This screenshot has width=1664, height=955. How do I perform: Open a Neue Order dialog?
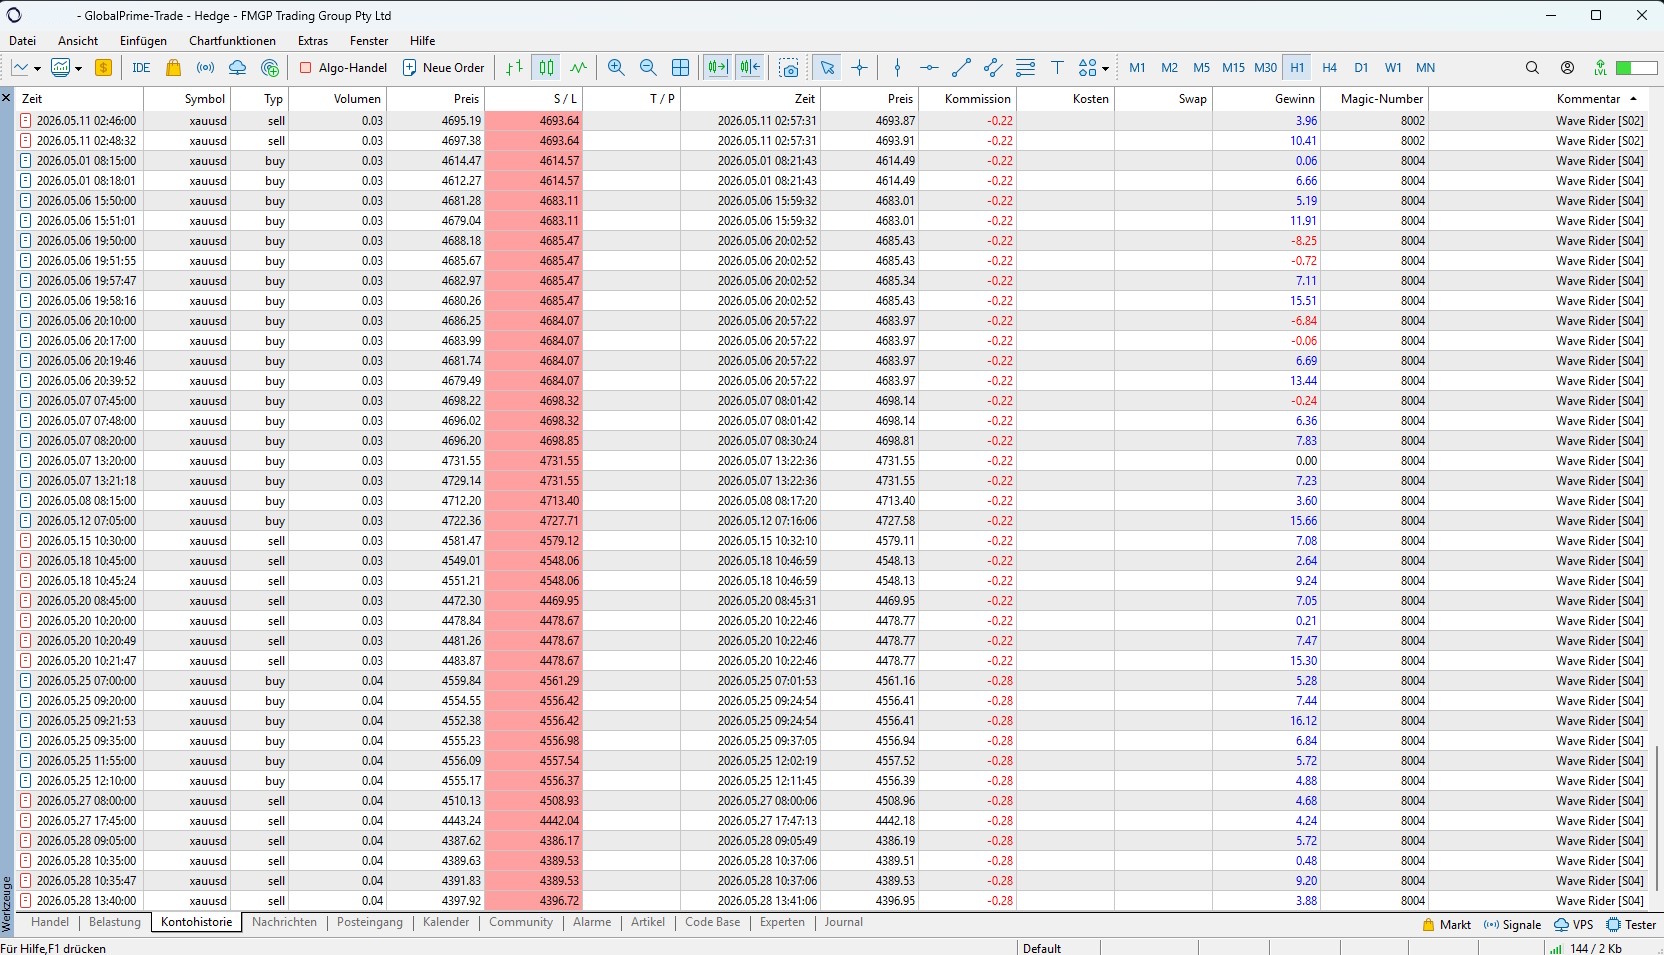pos(443,68)
